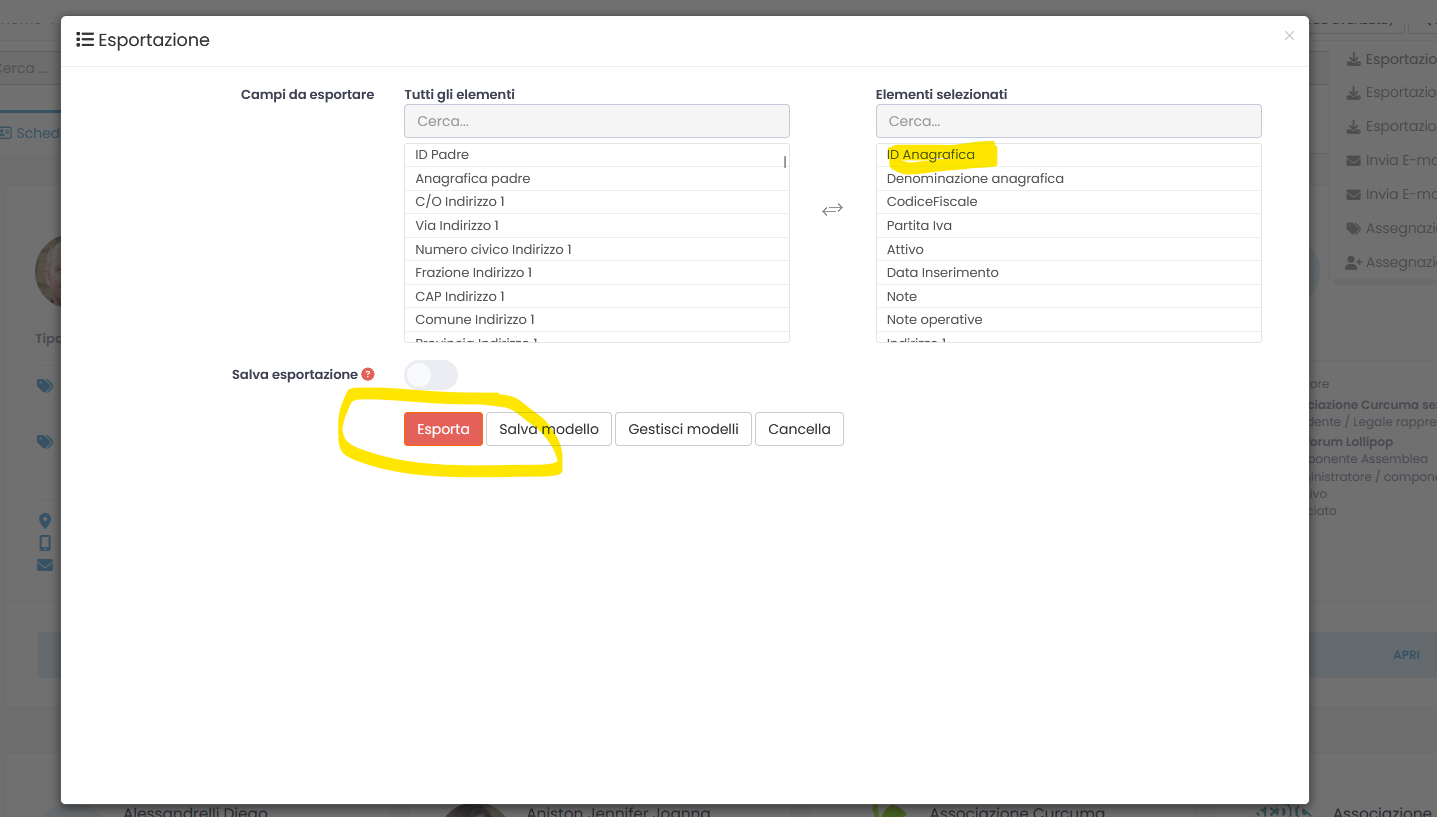Select Note operative in the selected list
The height and width of the screenshot is (817, 1437).
point(934,320)
